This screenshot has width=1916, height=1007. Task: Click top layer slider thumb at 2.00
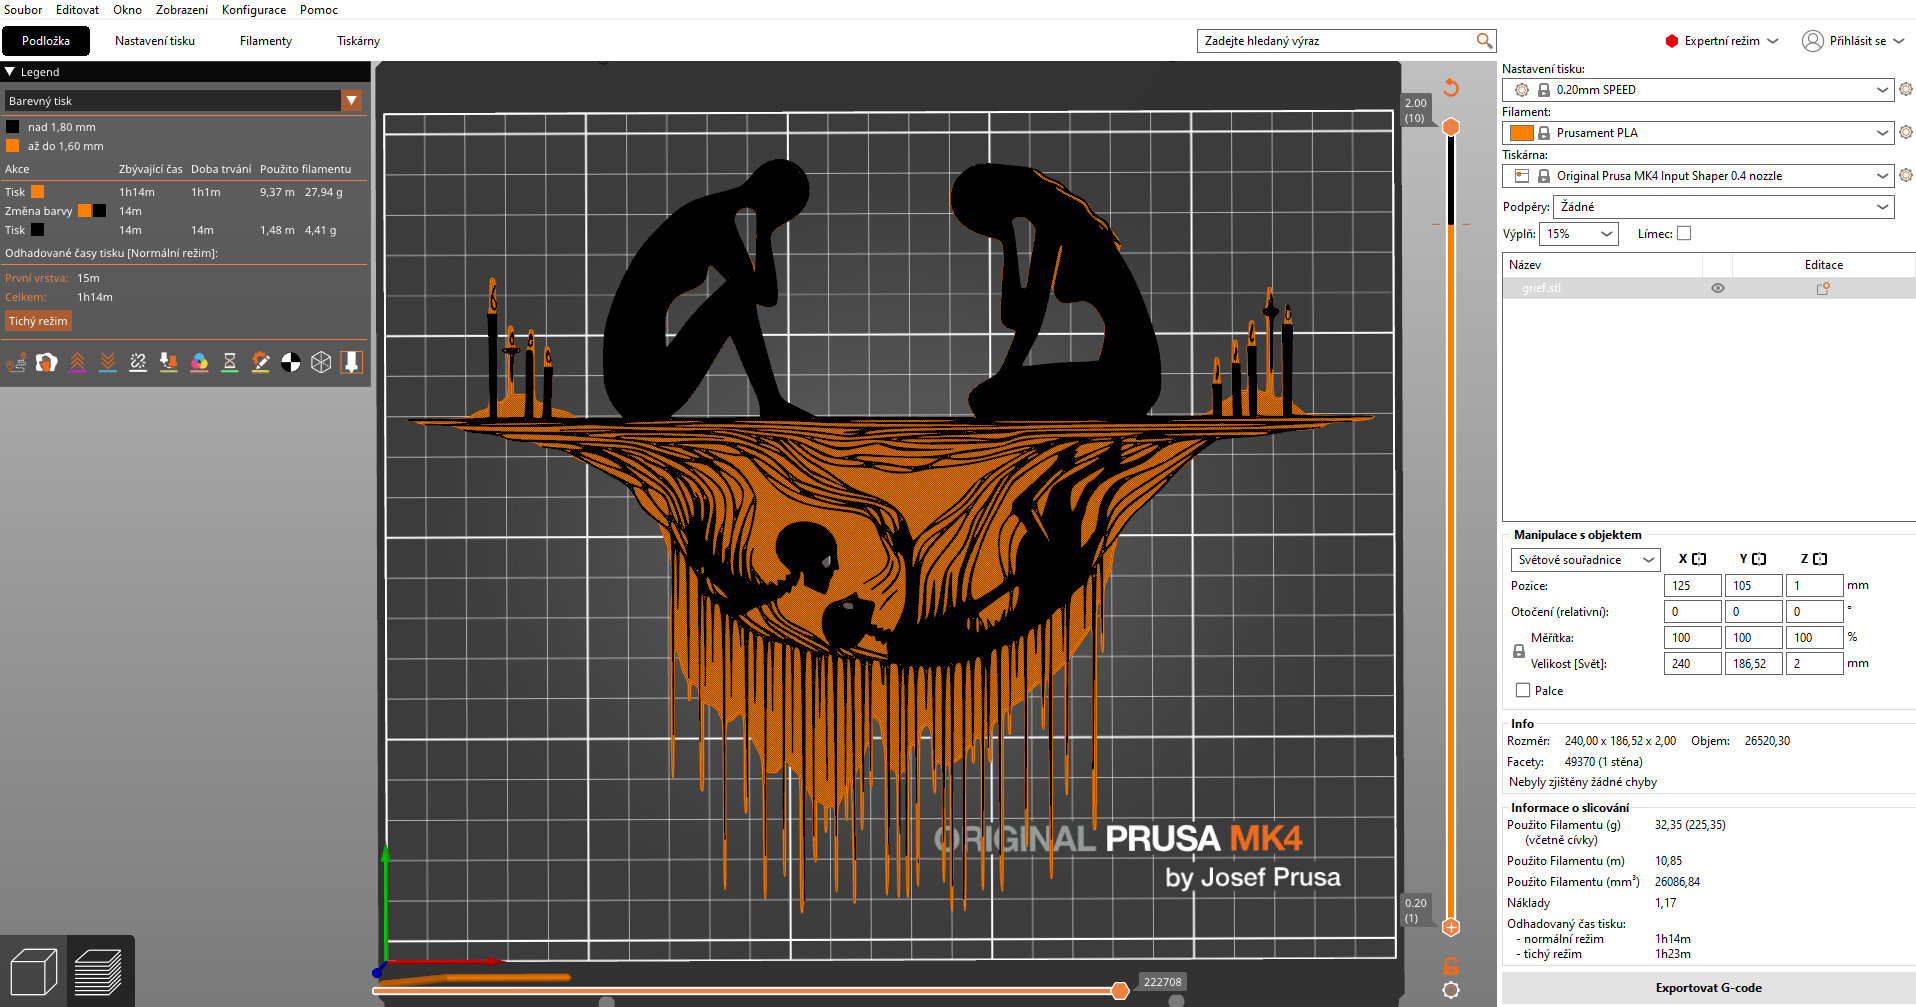pos(1451,127)
